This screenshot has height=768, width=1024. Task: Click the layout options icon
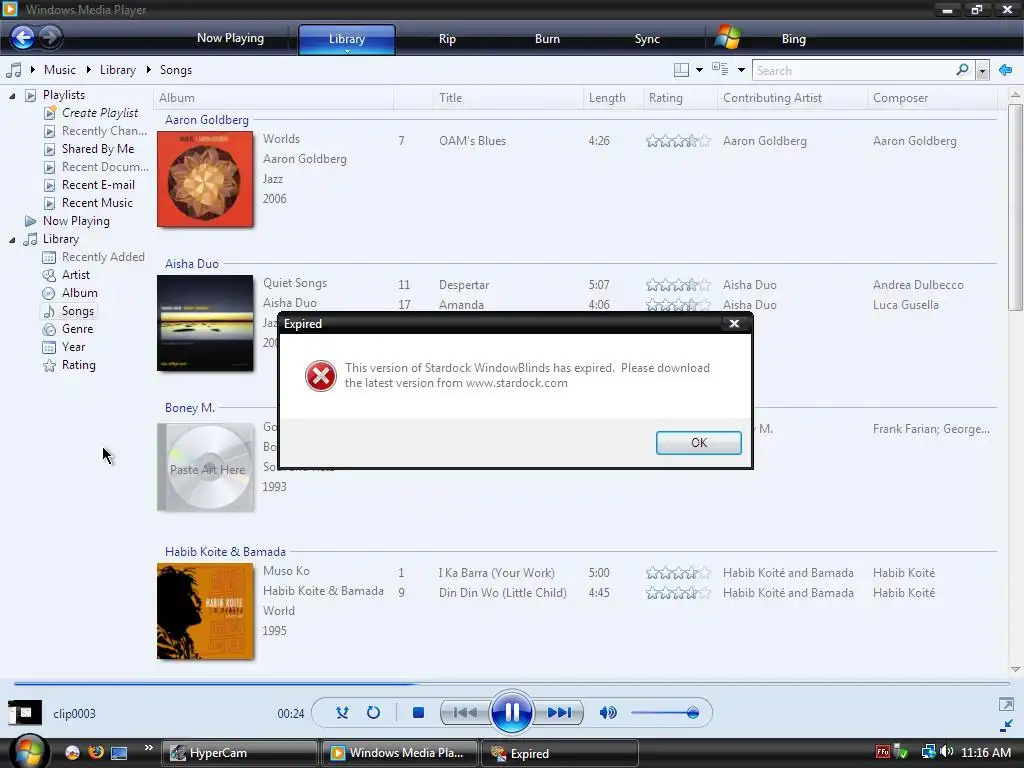681,70
